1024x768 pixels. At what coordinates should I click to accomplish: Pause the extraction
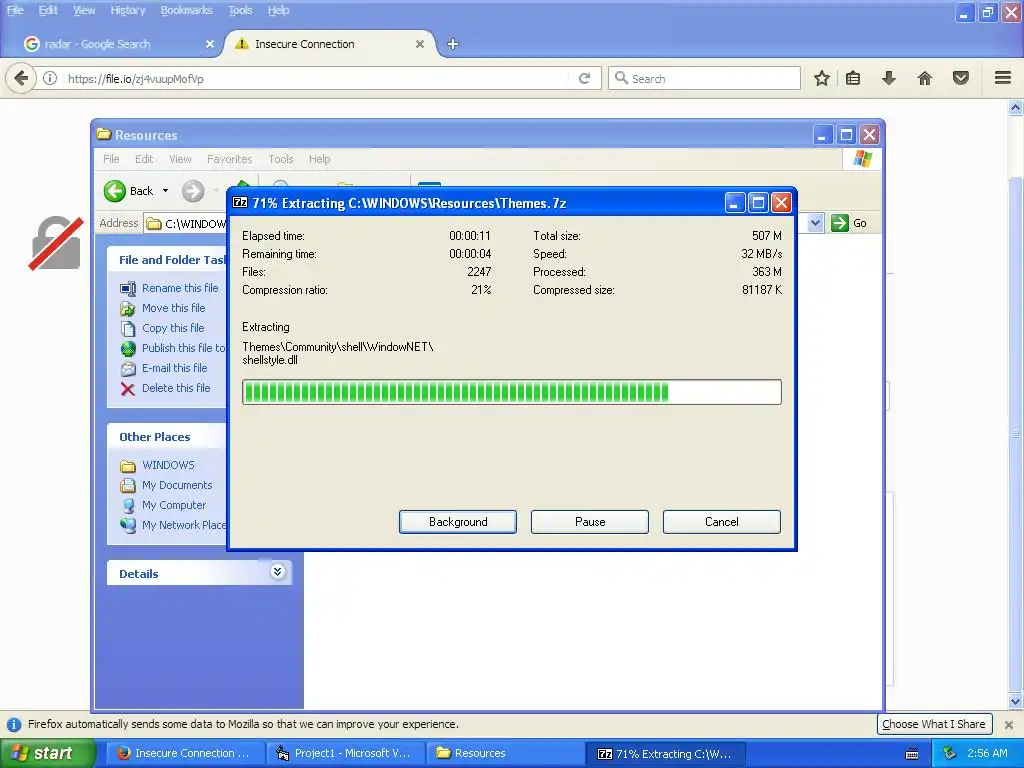click(x=590, y=522)
